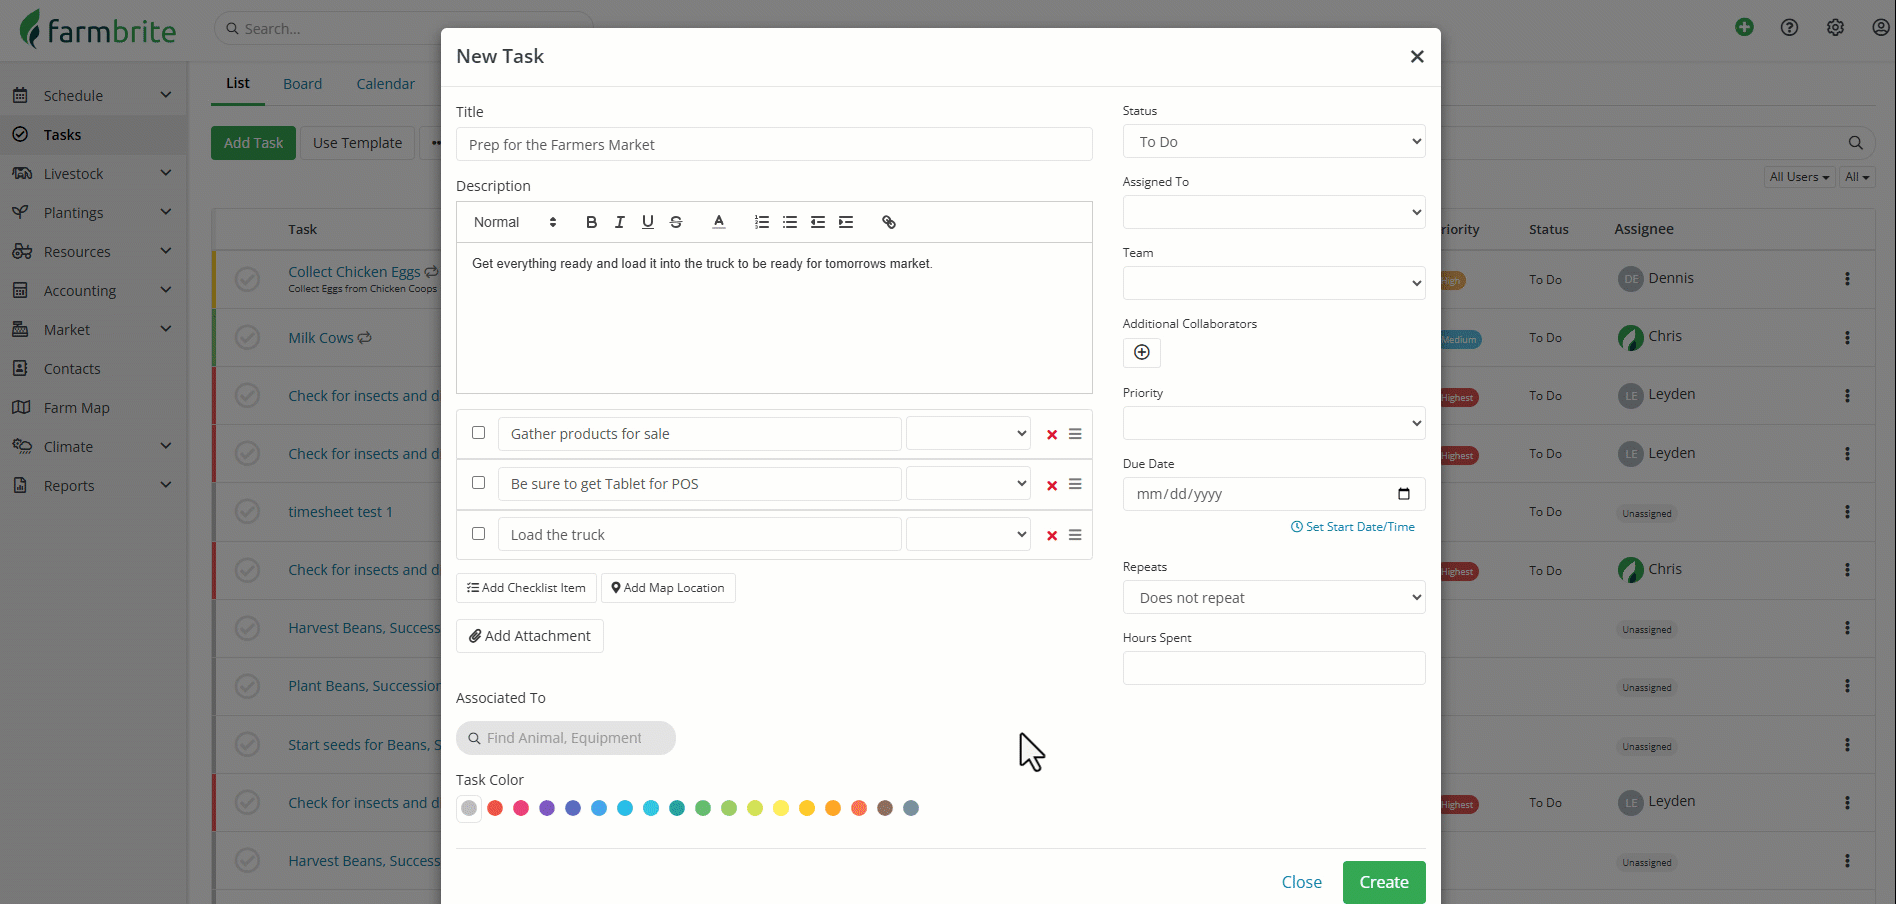
Task: Tick the 'Be sure to get Tablet for POS' checkbox
Action: pyautogui.click(x=478, y=483)
